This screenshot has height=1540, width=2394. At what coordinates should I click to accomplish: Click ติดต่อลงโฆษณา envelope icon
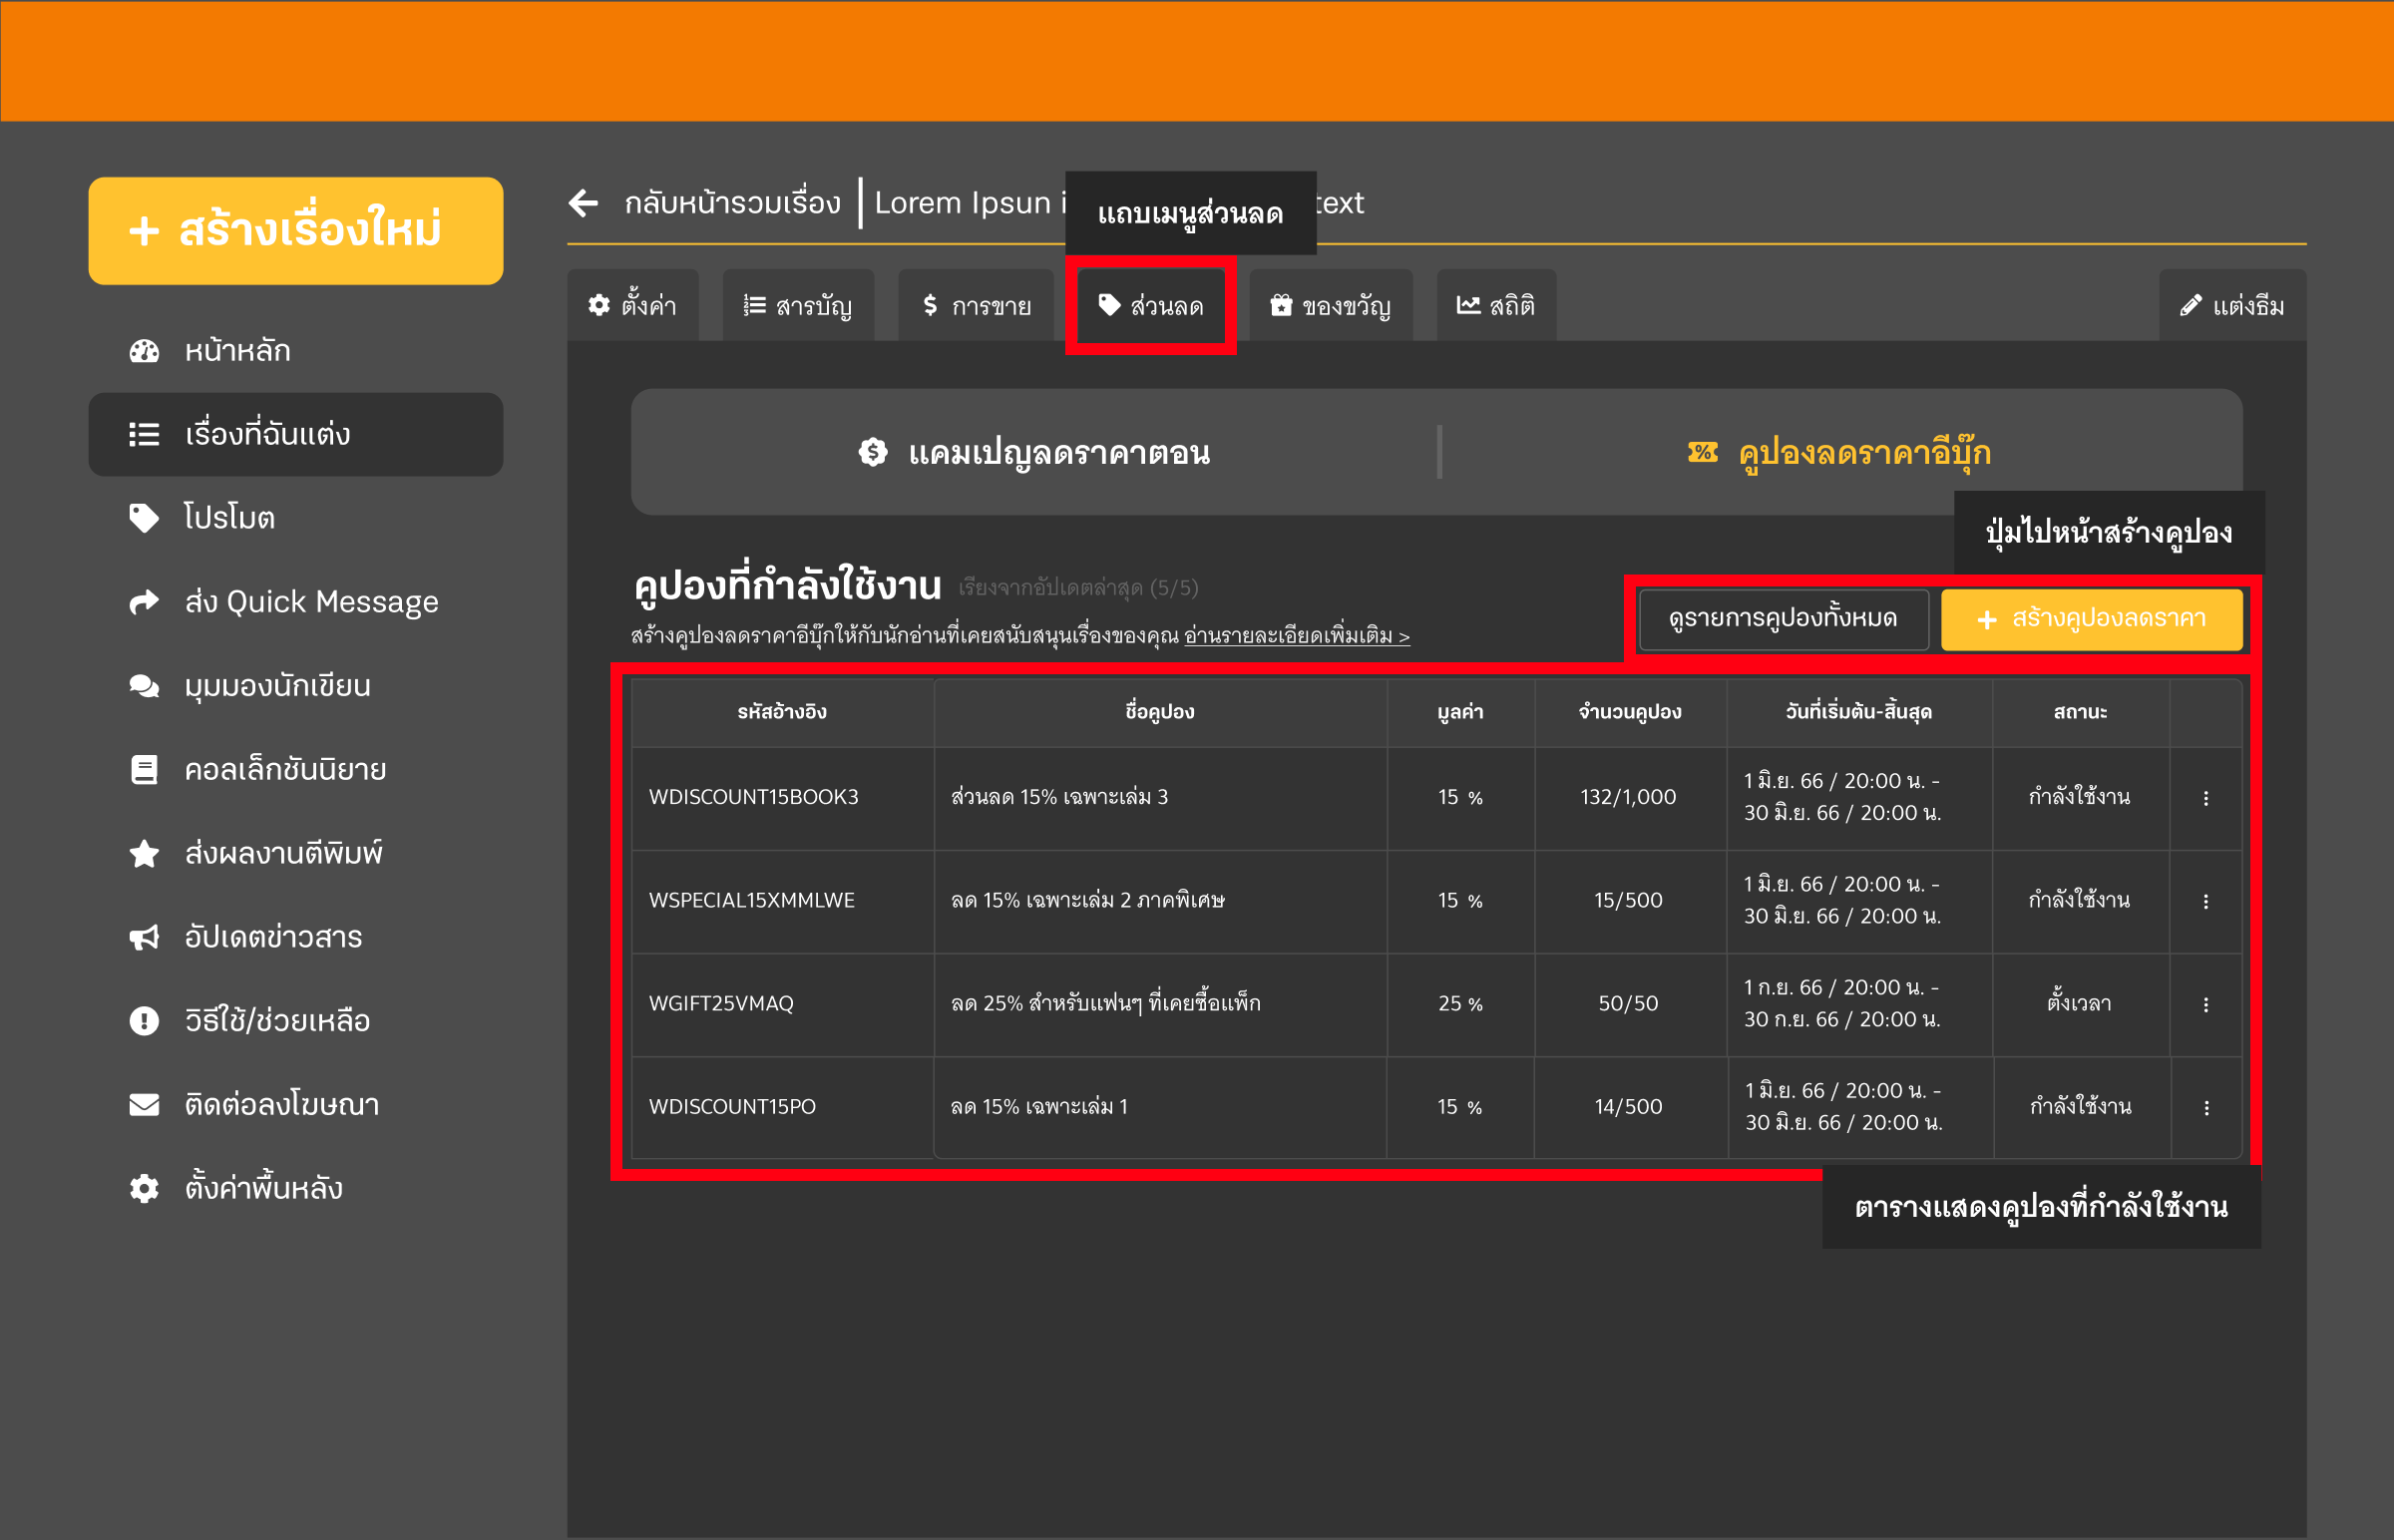pyautogui.click(x=144, y=1105)
